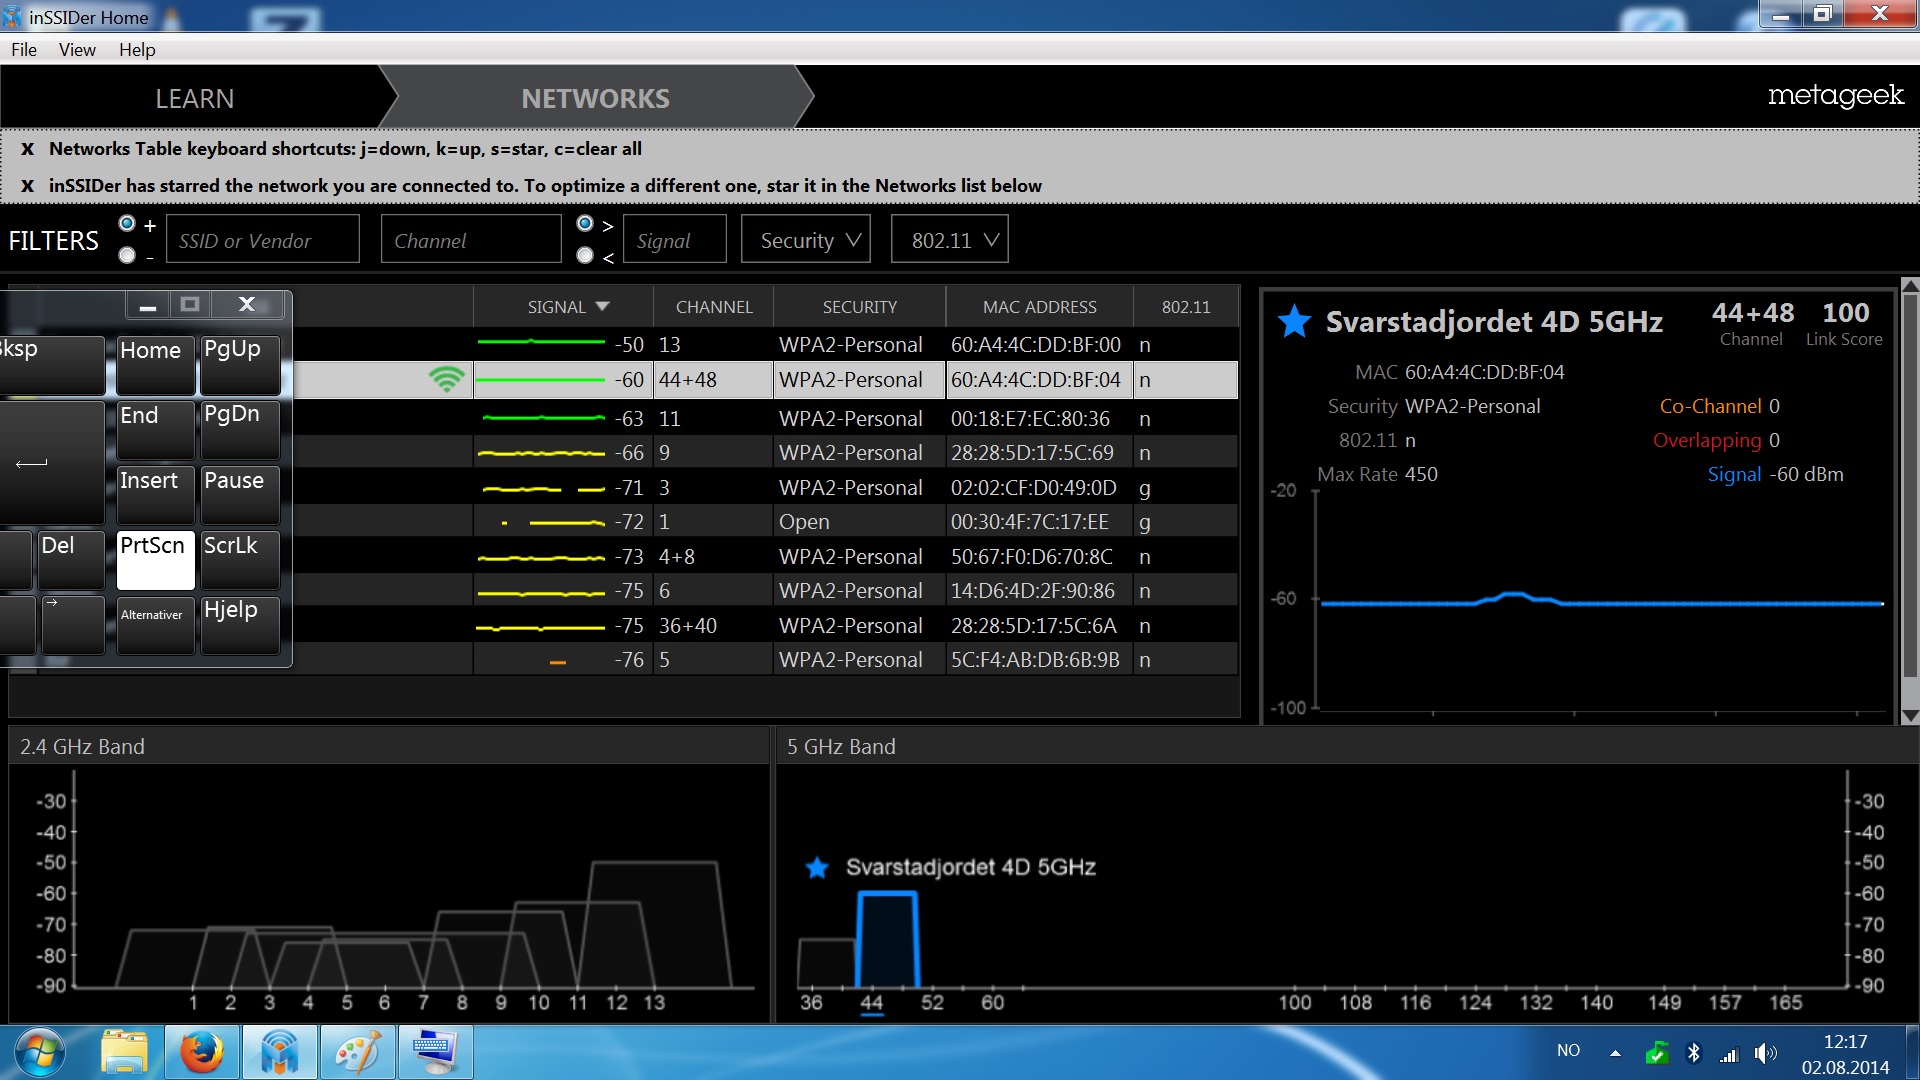Click the 802.11 column header

tap(1186, 307)
